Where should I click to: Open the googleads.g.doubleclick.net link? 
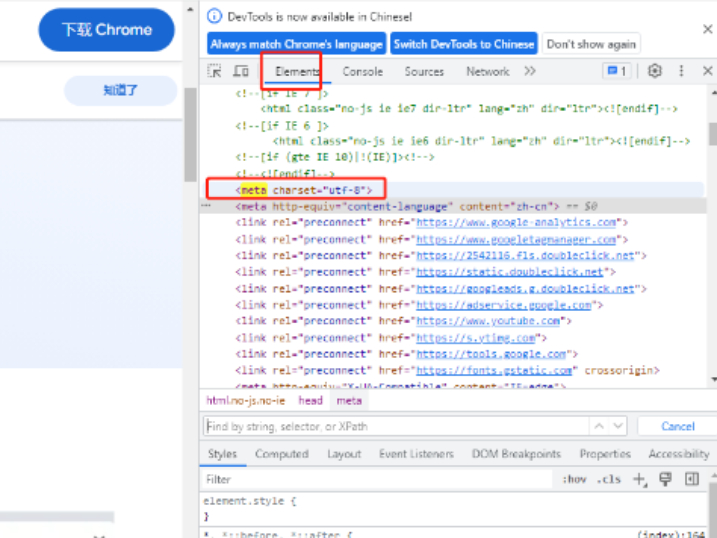(525, 289)
